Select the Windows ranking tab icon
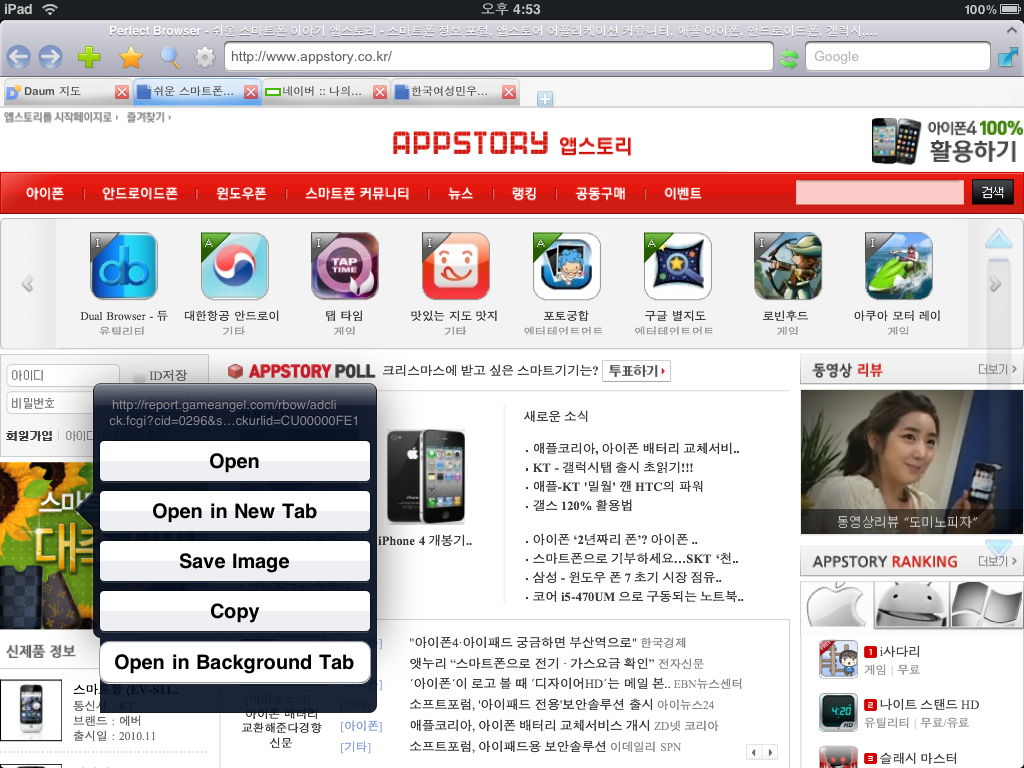The width and height of the screenshot is (1024, 768). point(985,605)
